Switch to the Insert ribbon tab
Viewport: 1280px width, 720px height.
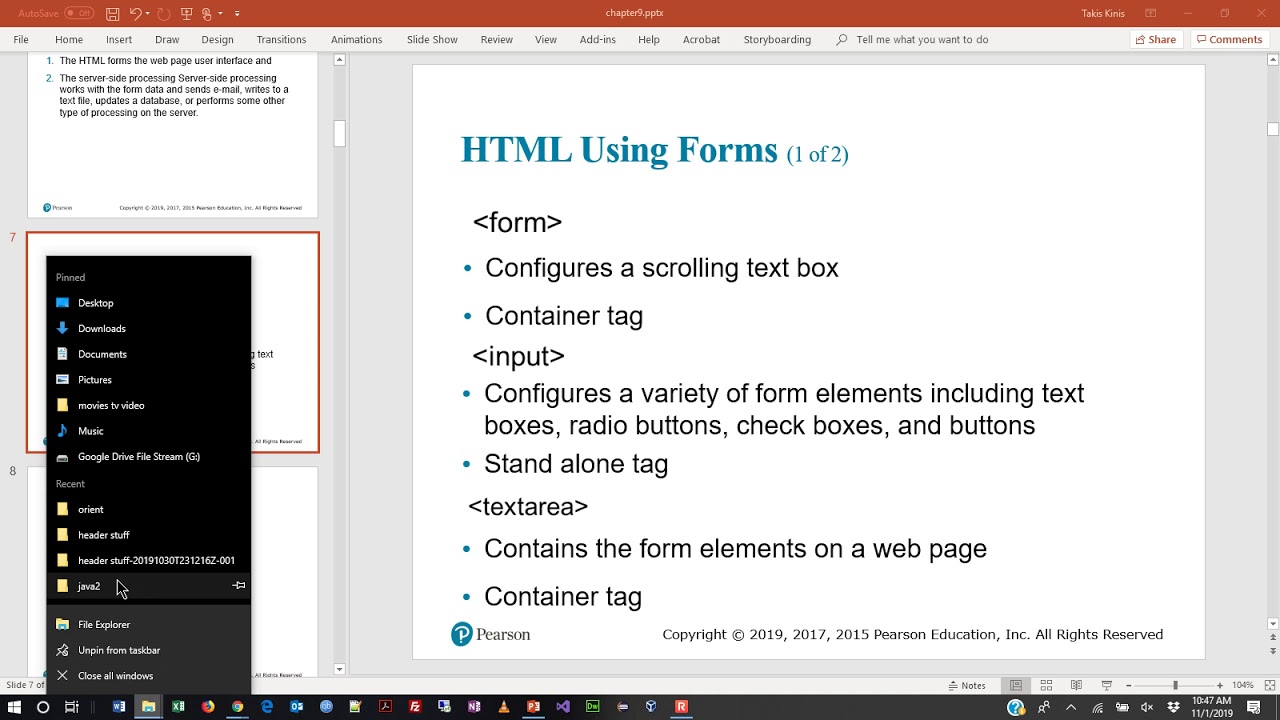pos(119,39)
